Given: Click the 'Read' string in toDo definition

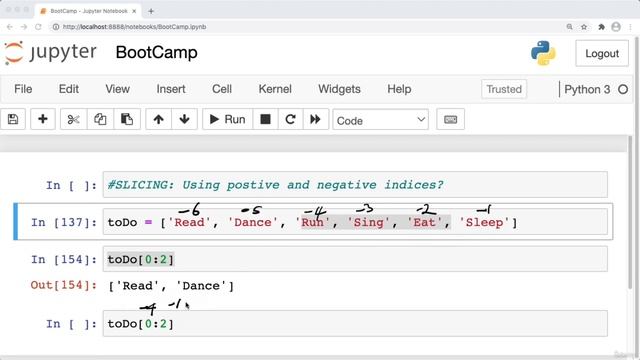Looking at the screenshot, I should tap(189, 222).
